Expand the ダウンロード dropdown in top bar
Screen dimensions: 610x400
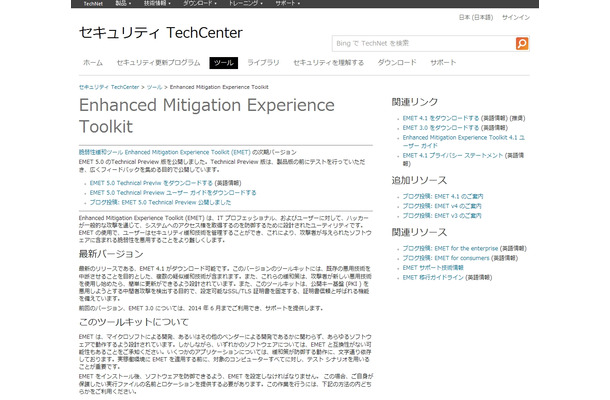(x=200, y=4)
